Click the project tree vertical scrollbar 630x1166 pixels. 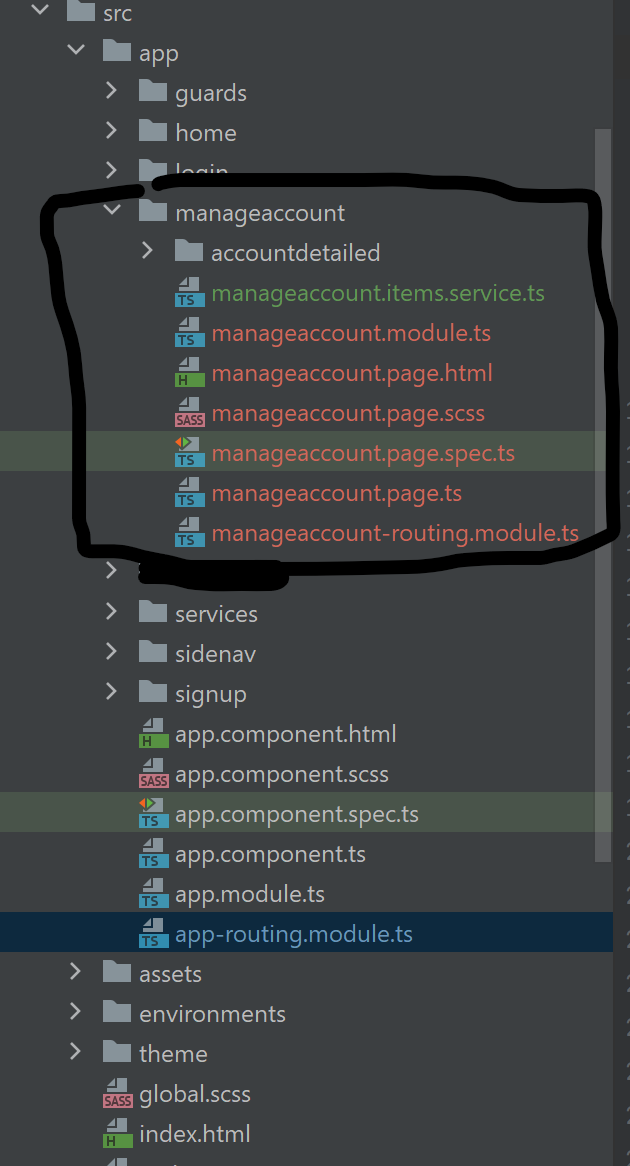pos(602,495)
